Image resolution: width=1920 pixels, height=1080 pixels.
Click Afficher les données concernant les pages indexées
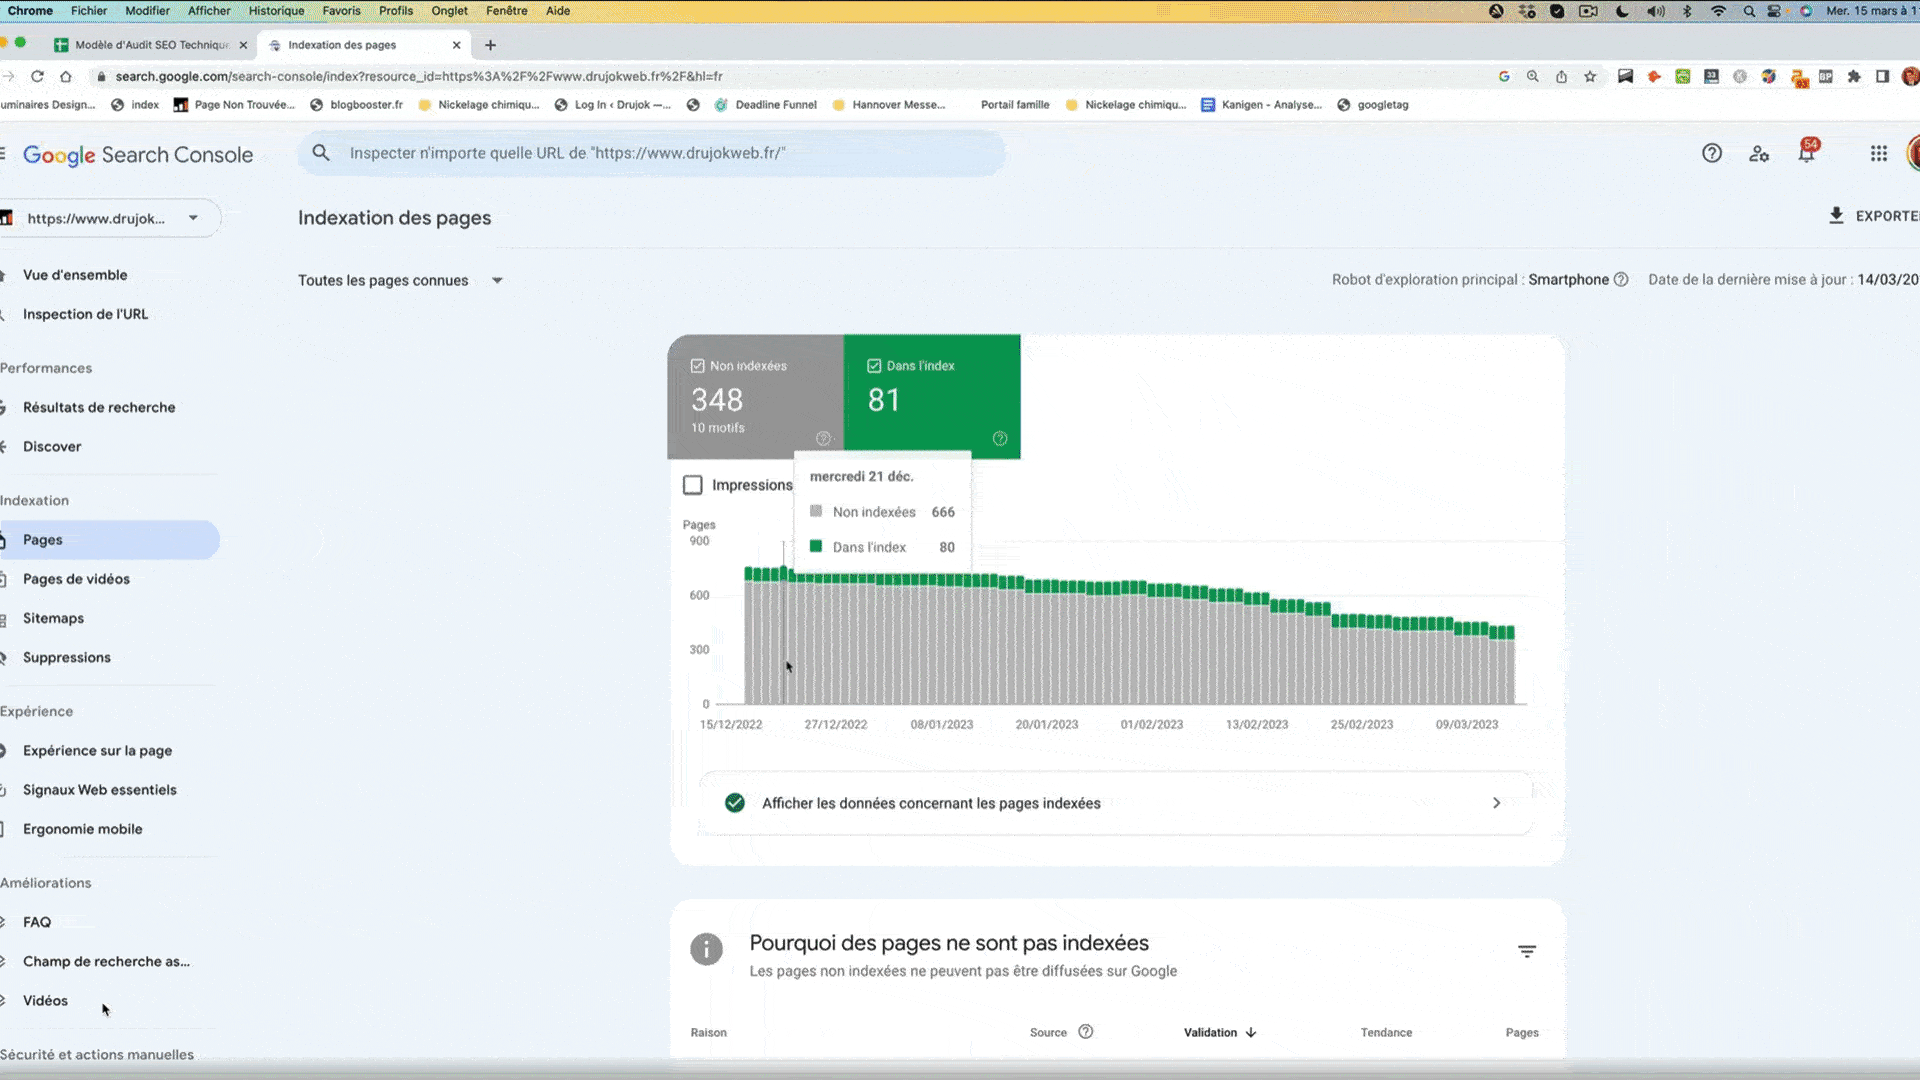pos(1116,803)
